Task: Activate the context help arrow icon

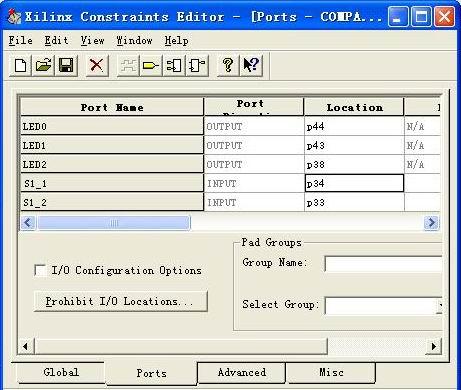Action: pyautogui.click(x=251, y=65)
